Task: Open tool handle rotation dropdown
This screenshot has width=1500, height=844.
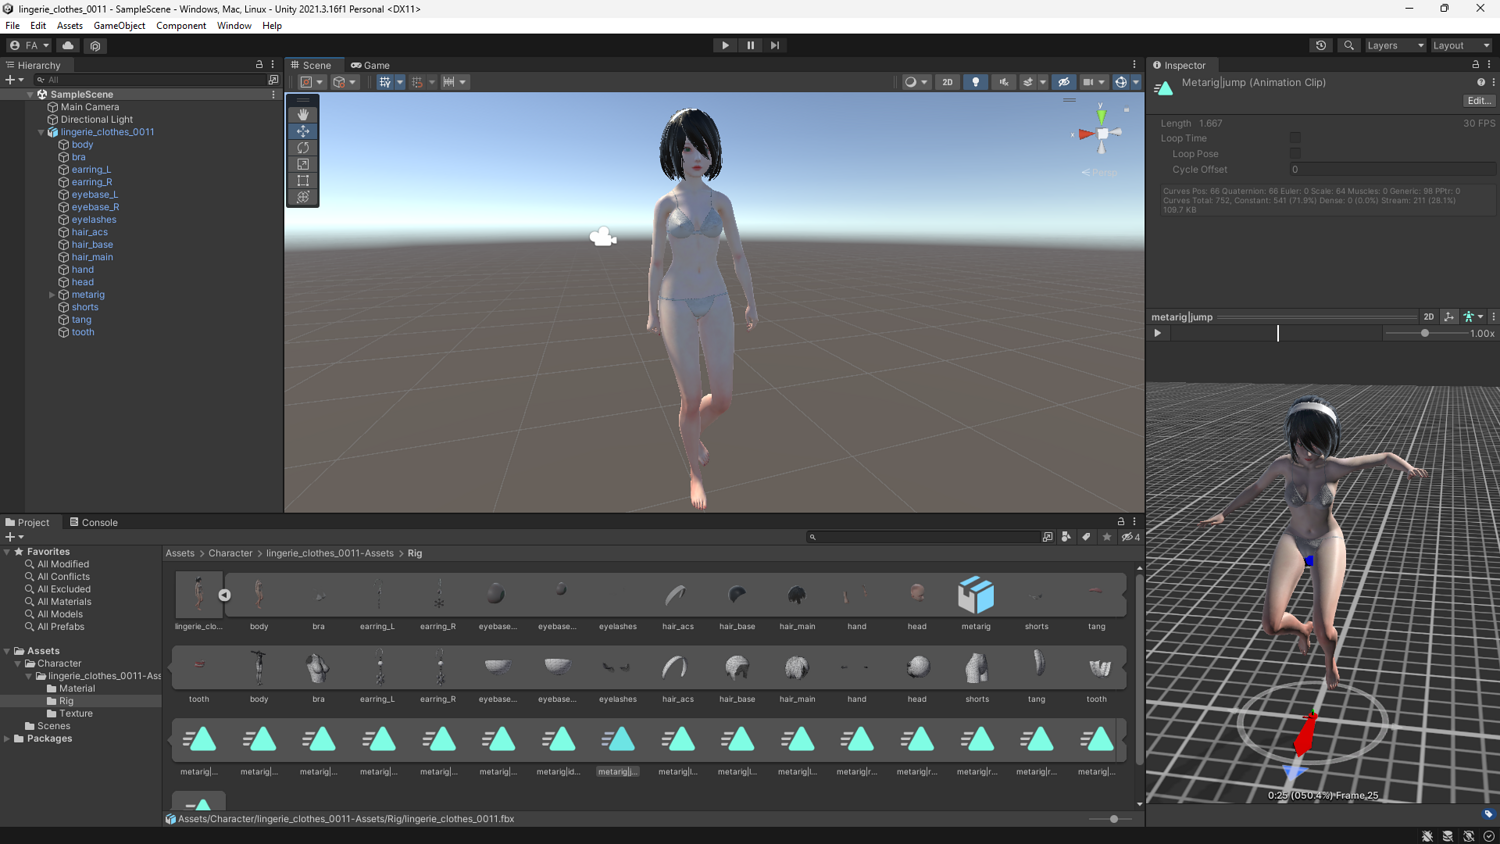Action: (344, 82)
